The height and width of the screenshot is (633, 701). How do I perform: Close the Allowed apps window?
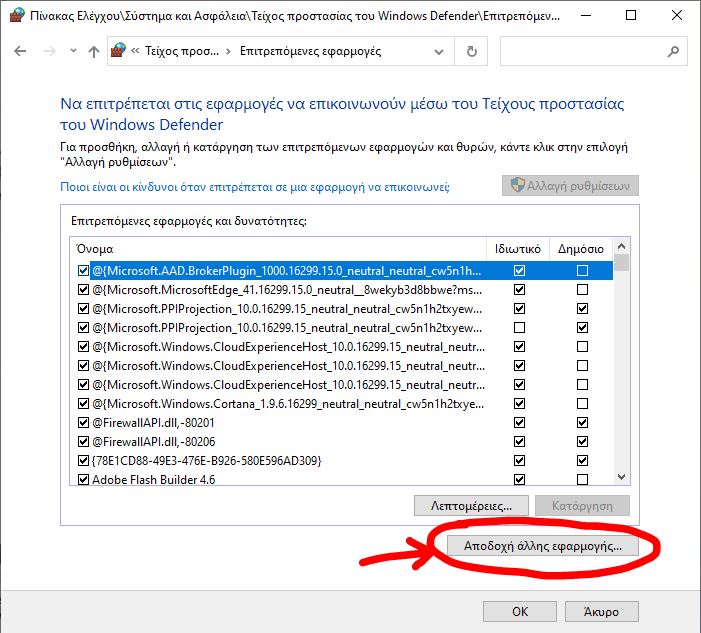[x=676, y=16]
